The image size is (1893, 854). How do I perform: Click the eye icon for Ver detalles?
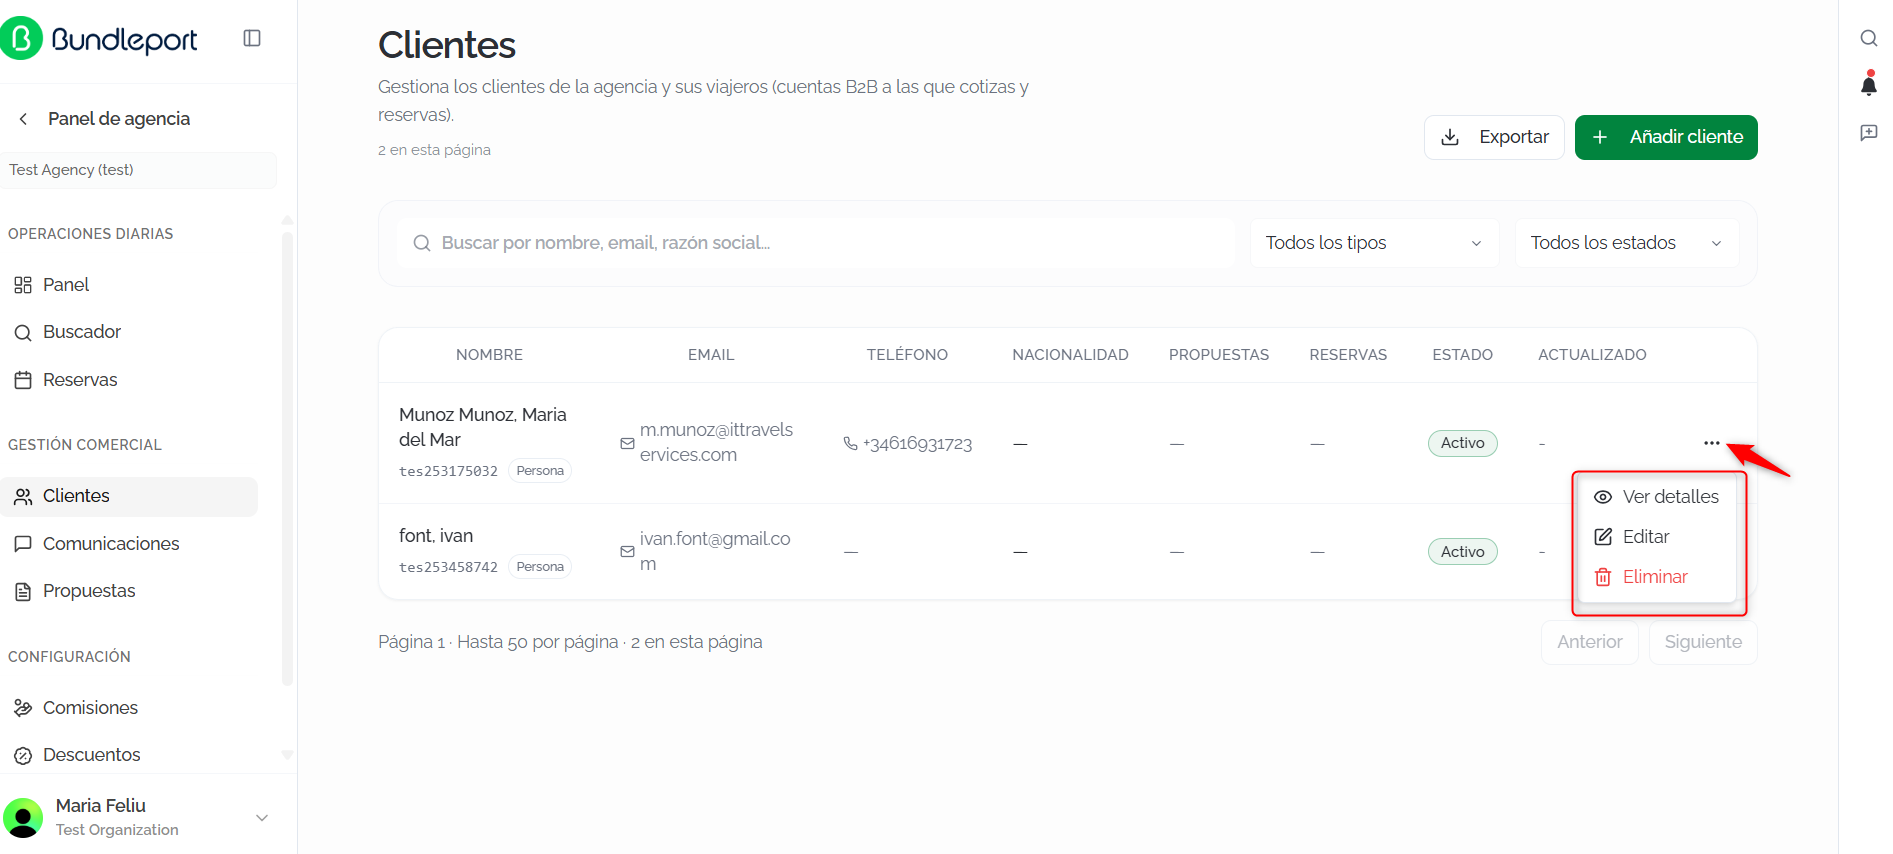point(1603,497)
